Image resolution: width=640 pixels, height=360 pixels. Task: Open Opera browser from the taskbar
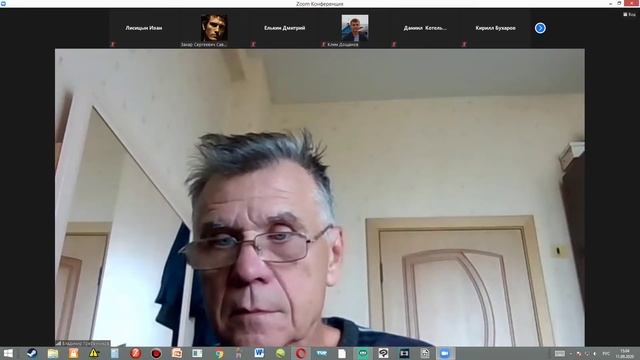click(301, 353)
